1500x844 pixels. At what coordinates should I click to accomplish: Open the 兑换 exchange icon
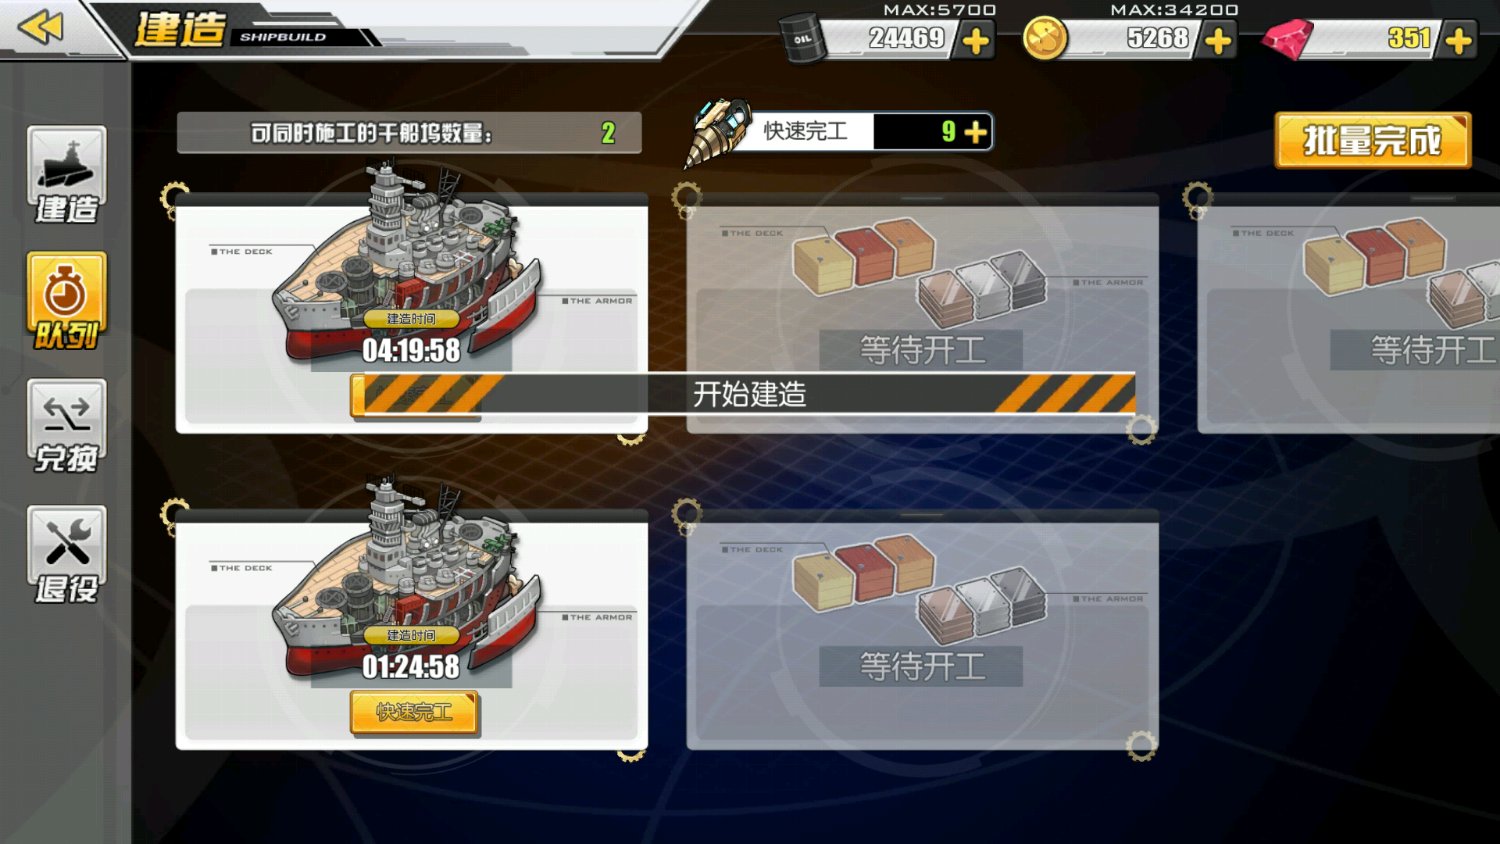click(x=67, y=427)
